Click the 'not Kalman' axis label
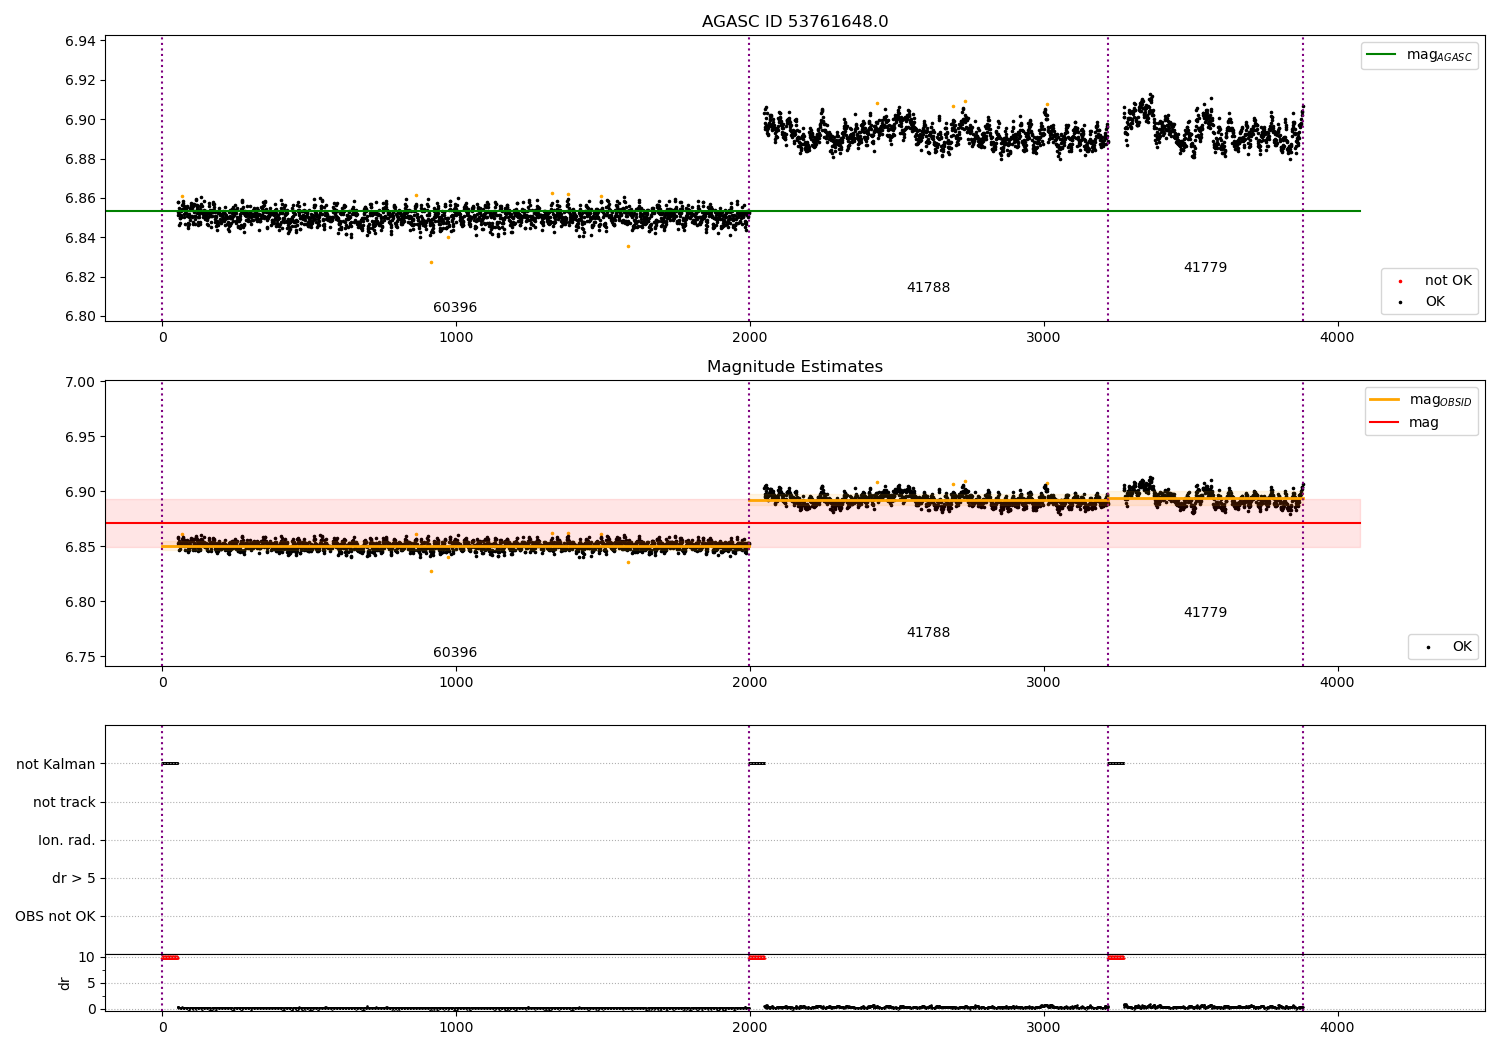1500x1050 pixels. click(56, 764)
